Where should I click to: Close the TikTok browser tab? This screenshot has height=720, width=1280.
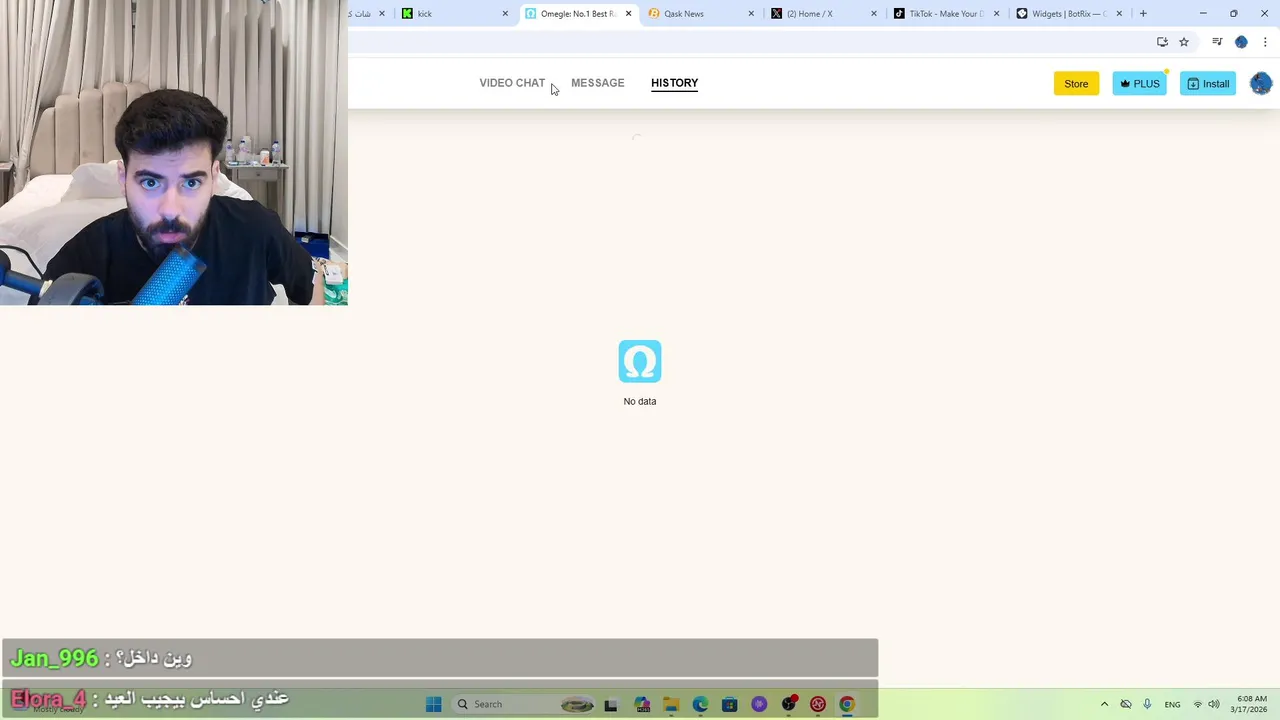tap(997, 14)
